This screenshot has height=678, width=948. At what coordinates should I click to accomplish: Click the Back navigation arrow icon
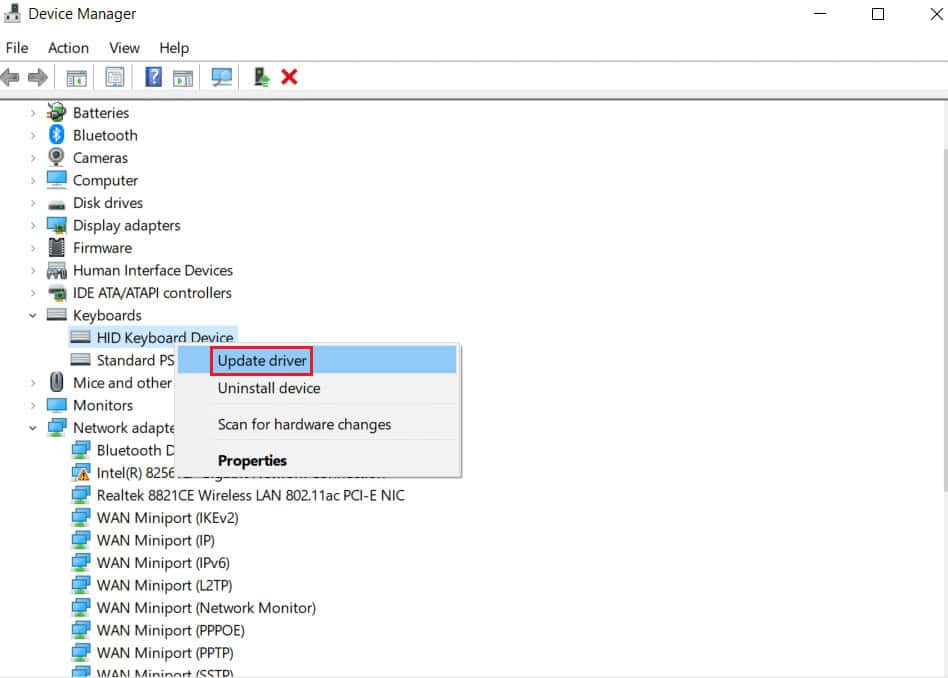pyautogui.click(x=10, y=77)
